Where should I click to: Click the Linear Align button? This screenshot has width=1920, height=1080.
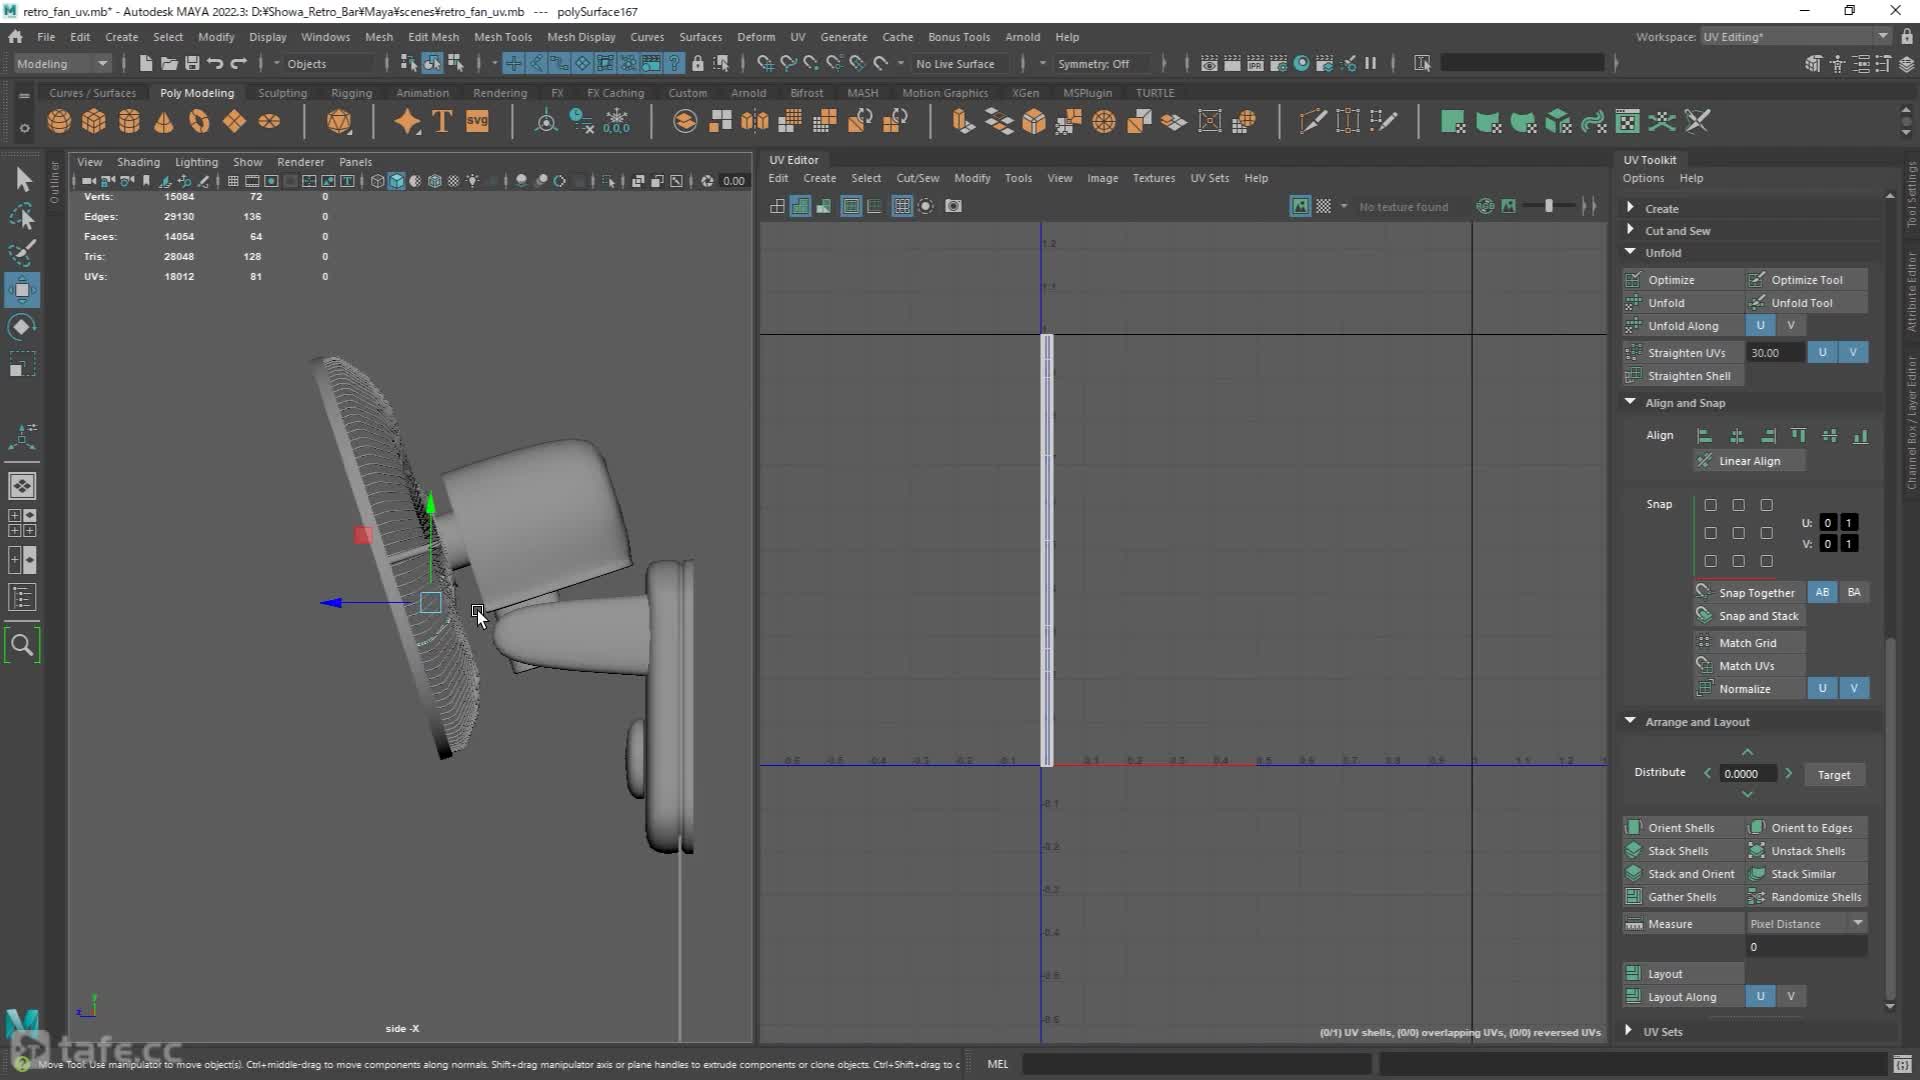(x=1749, y=461)
